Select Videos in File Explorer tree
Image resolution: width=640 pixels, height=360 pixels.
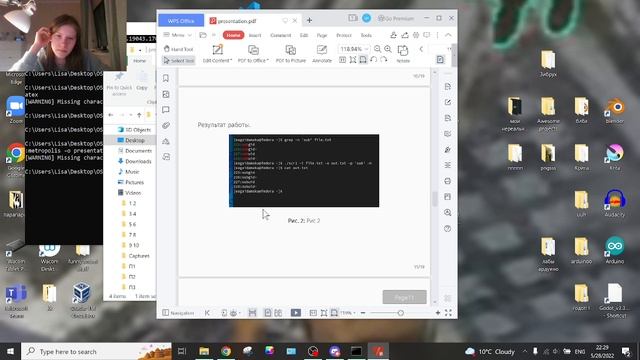tap(133, 193)
